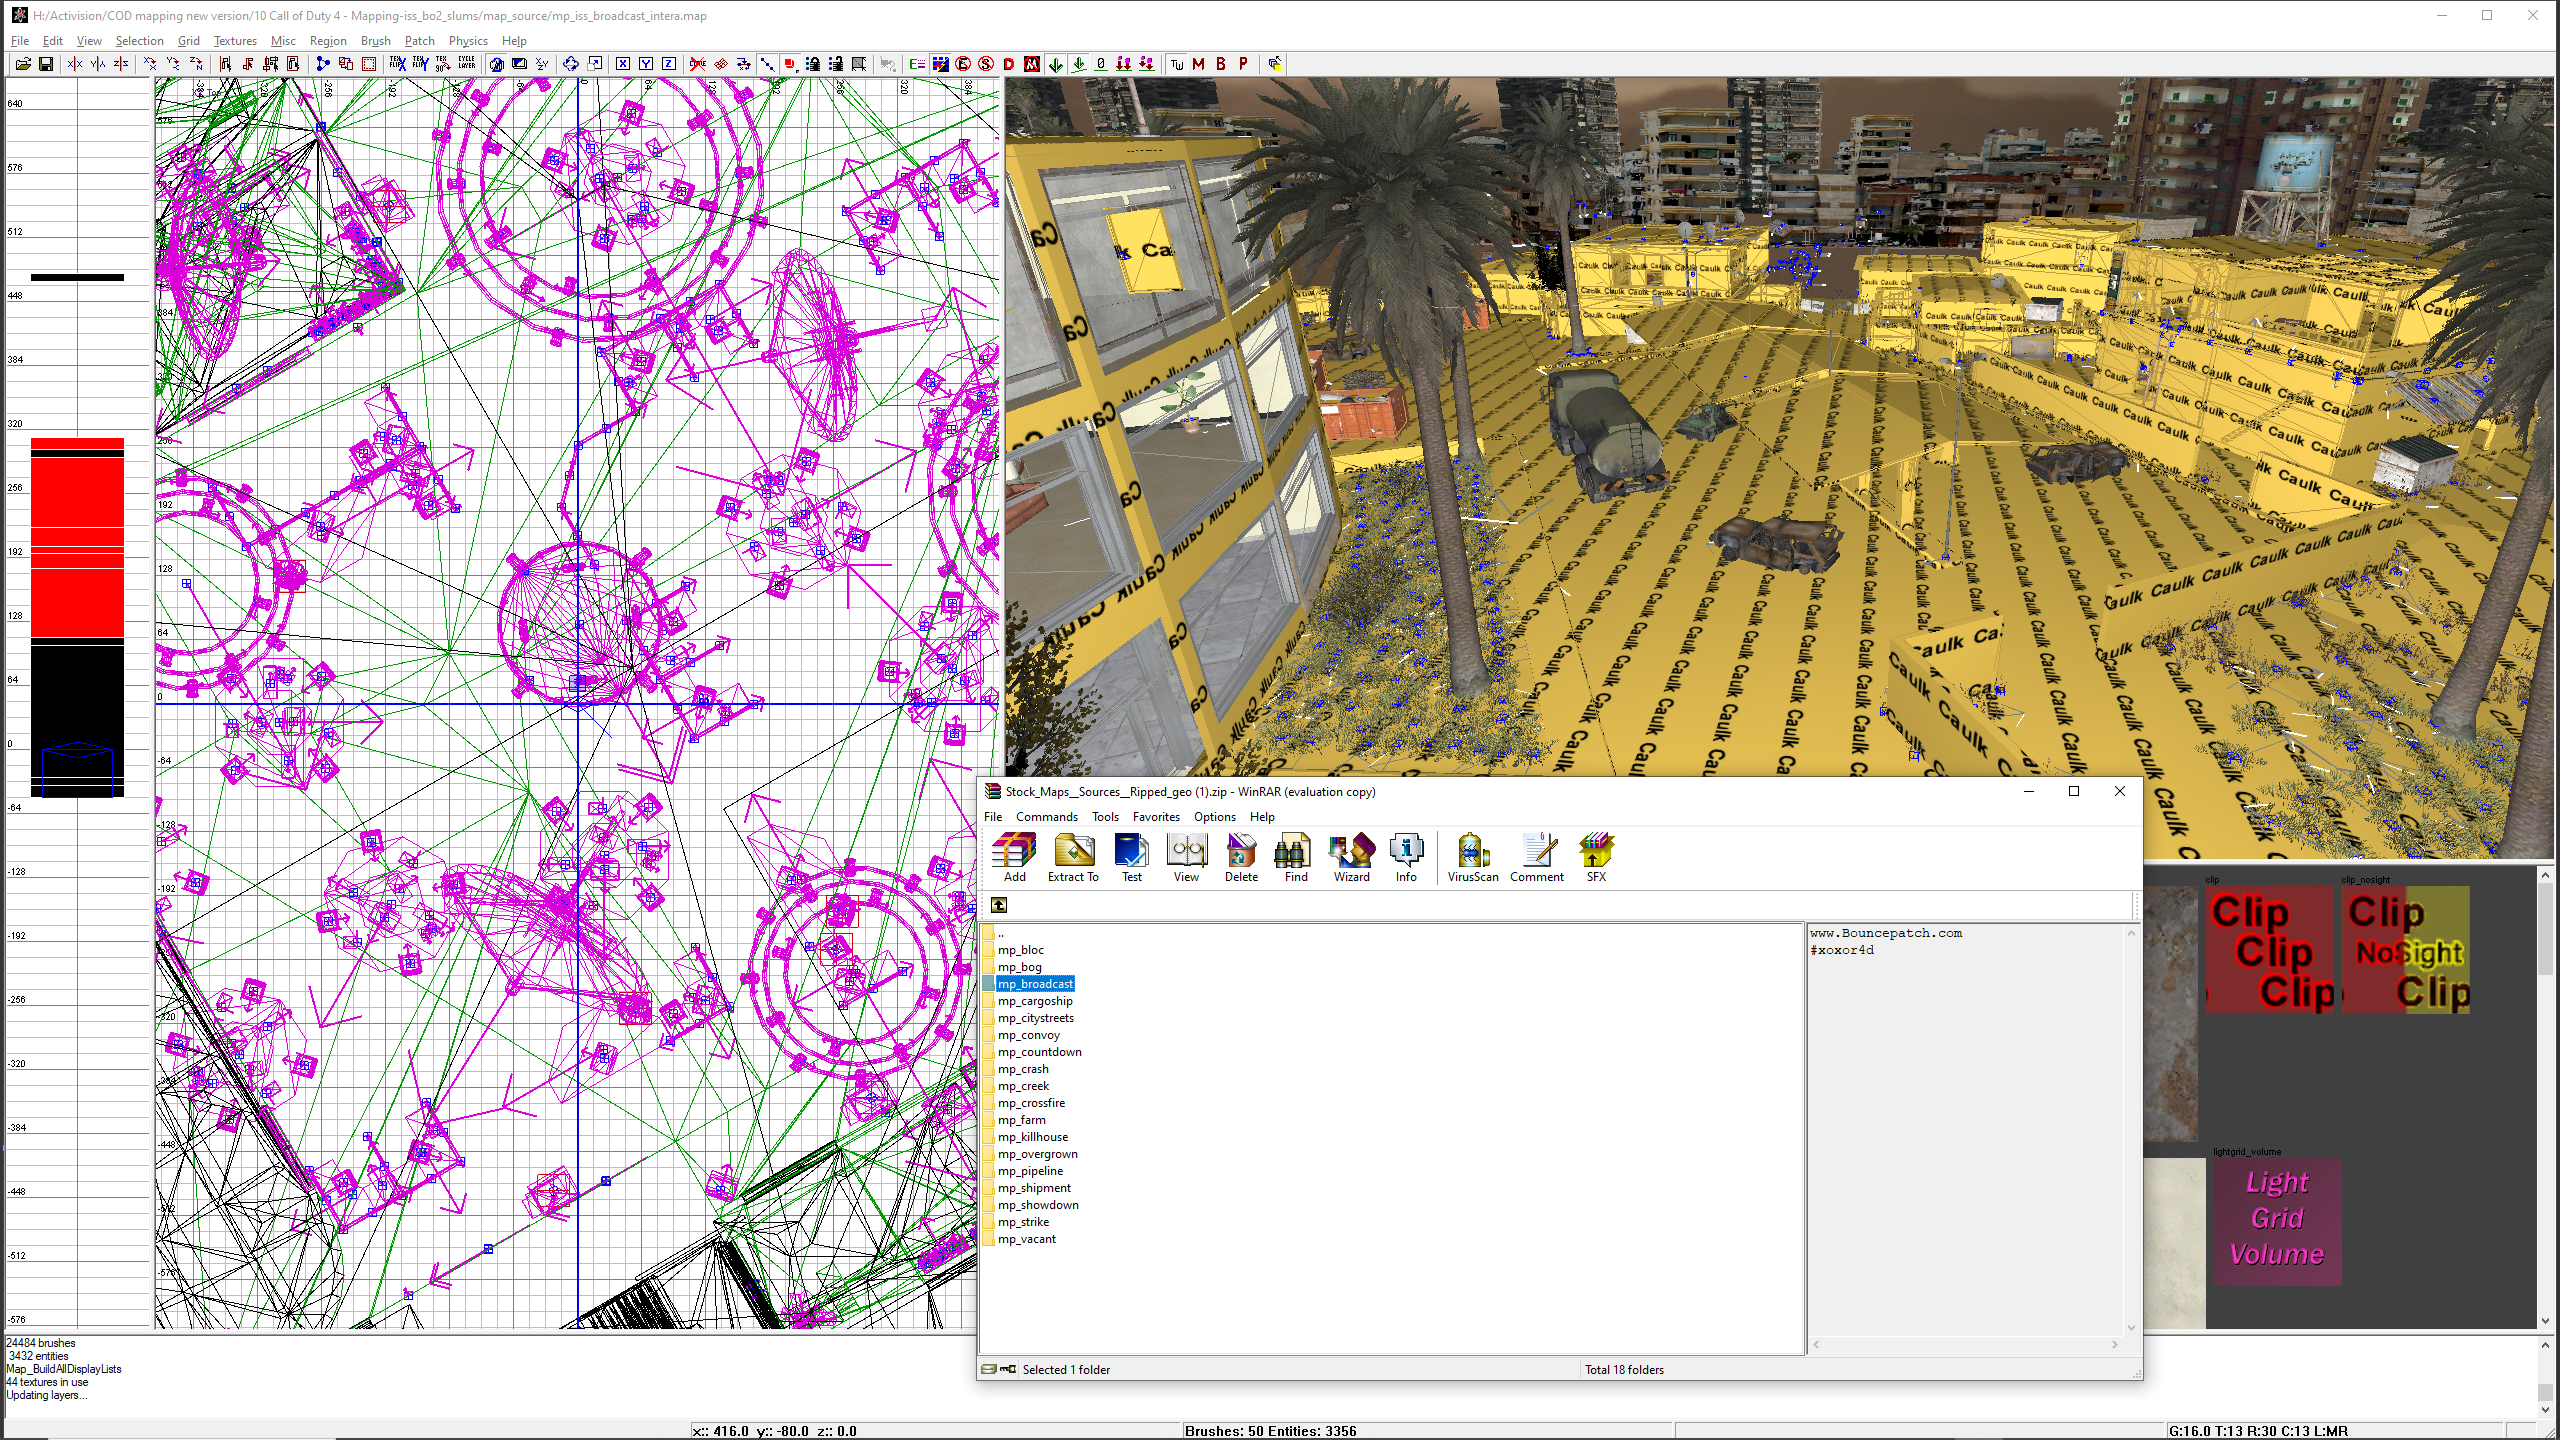Image resolution: width=2560 pixels, height=1440 pixels.
Task: Click the Z-axis flip toolbar icon
Action: [121, 64]
